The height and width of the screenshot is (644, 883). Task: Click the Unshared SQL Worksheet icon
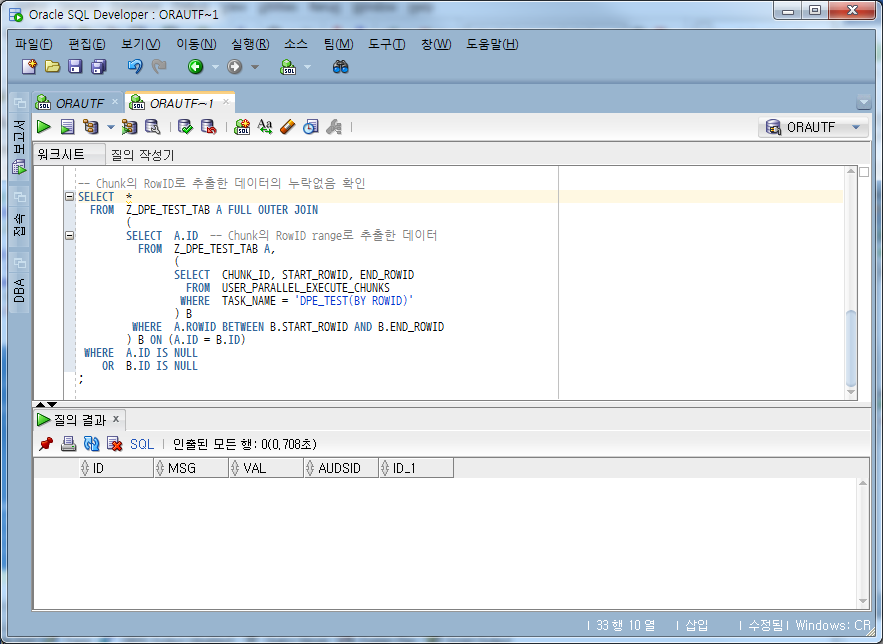click(242, 127)
